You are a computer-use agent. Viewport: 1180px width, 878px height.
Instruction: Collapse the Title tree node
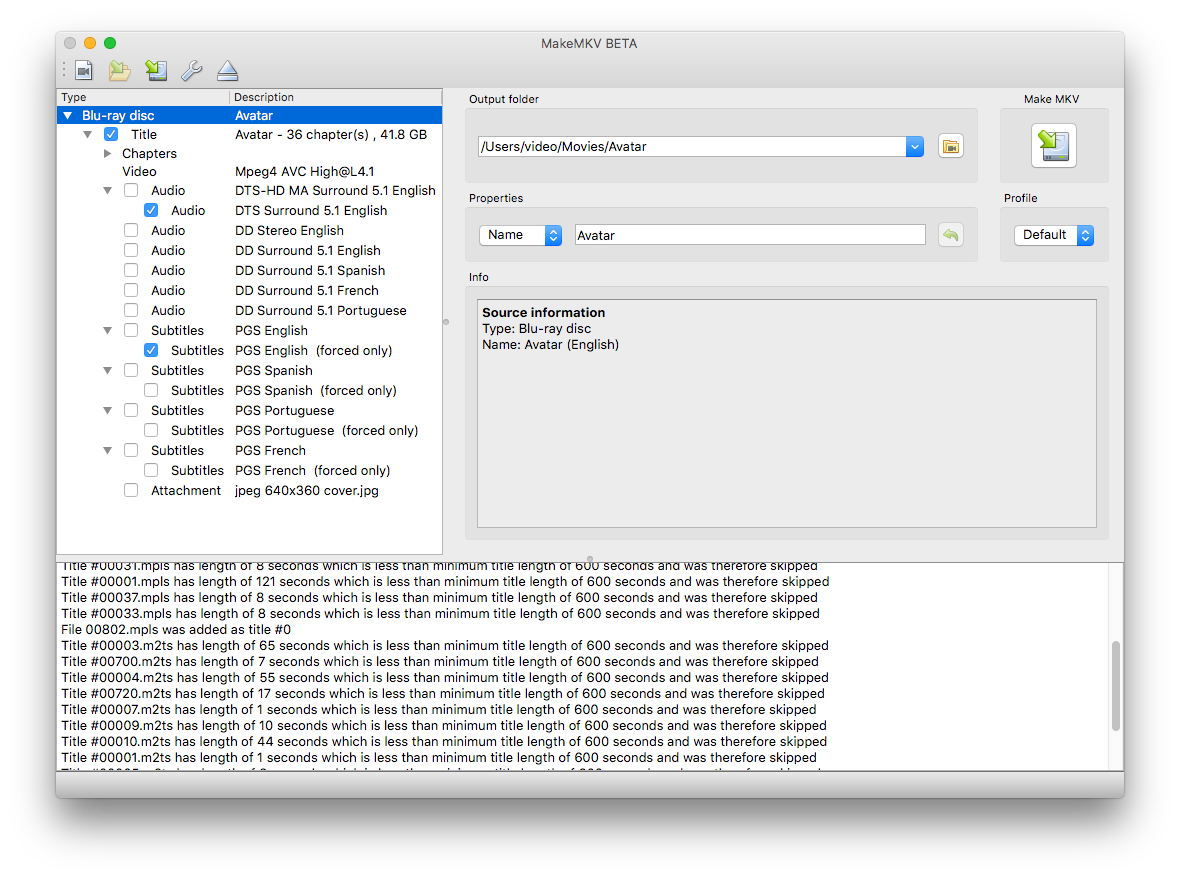point(87,134)
